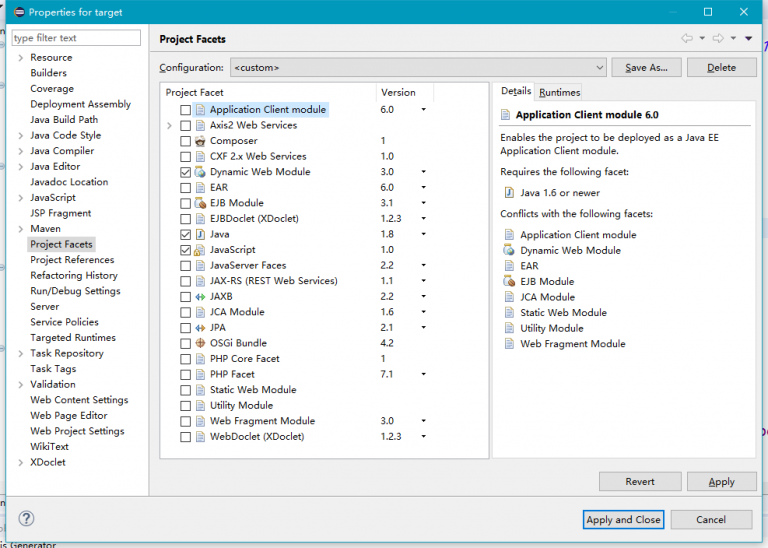
Task: Click the PHP Core Facet icon
Action: 200,359
